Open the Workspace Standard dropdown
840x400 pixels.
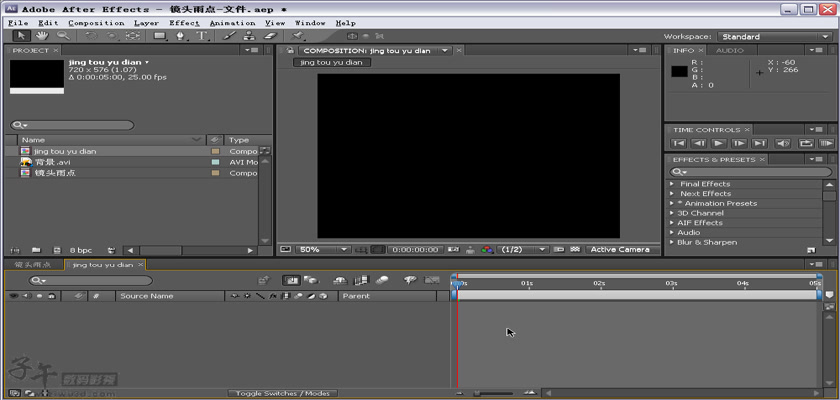pos(775,37)
